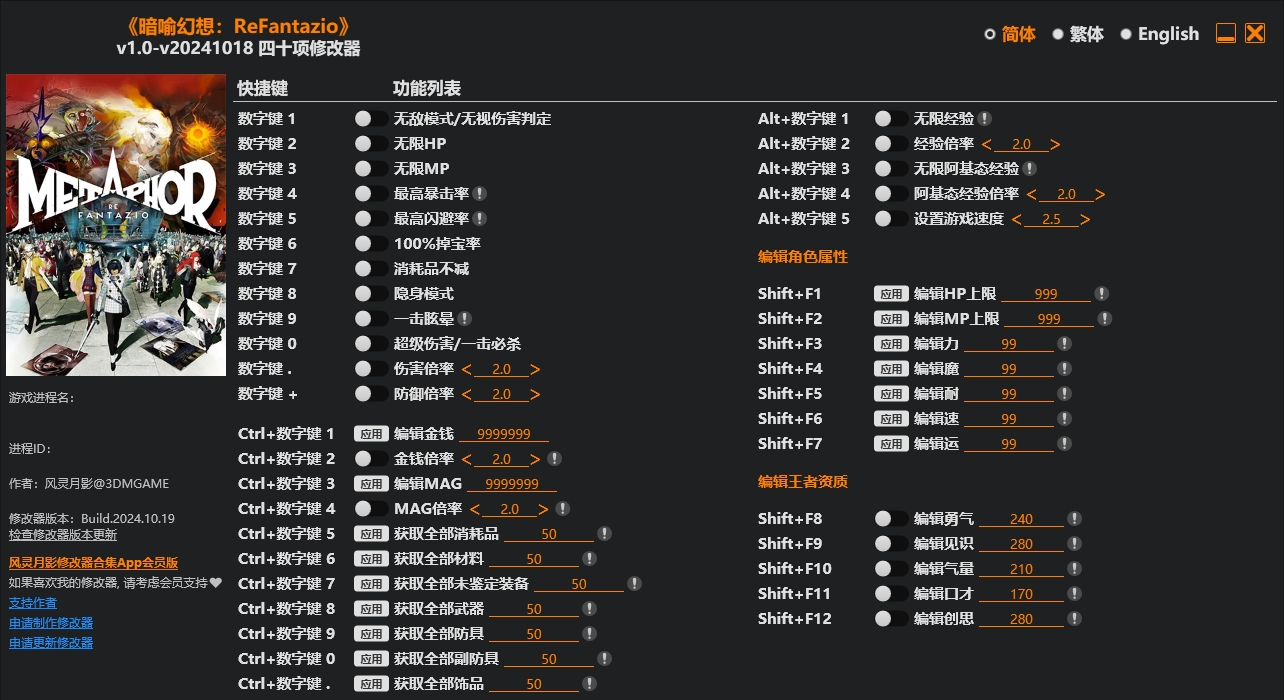
Task: Click info icon beside 一击眩晕
Action: click(465, 319)
